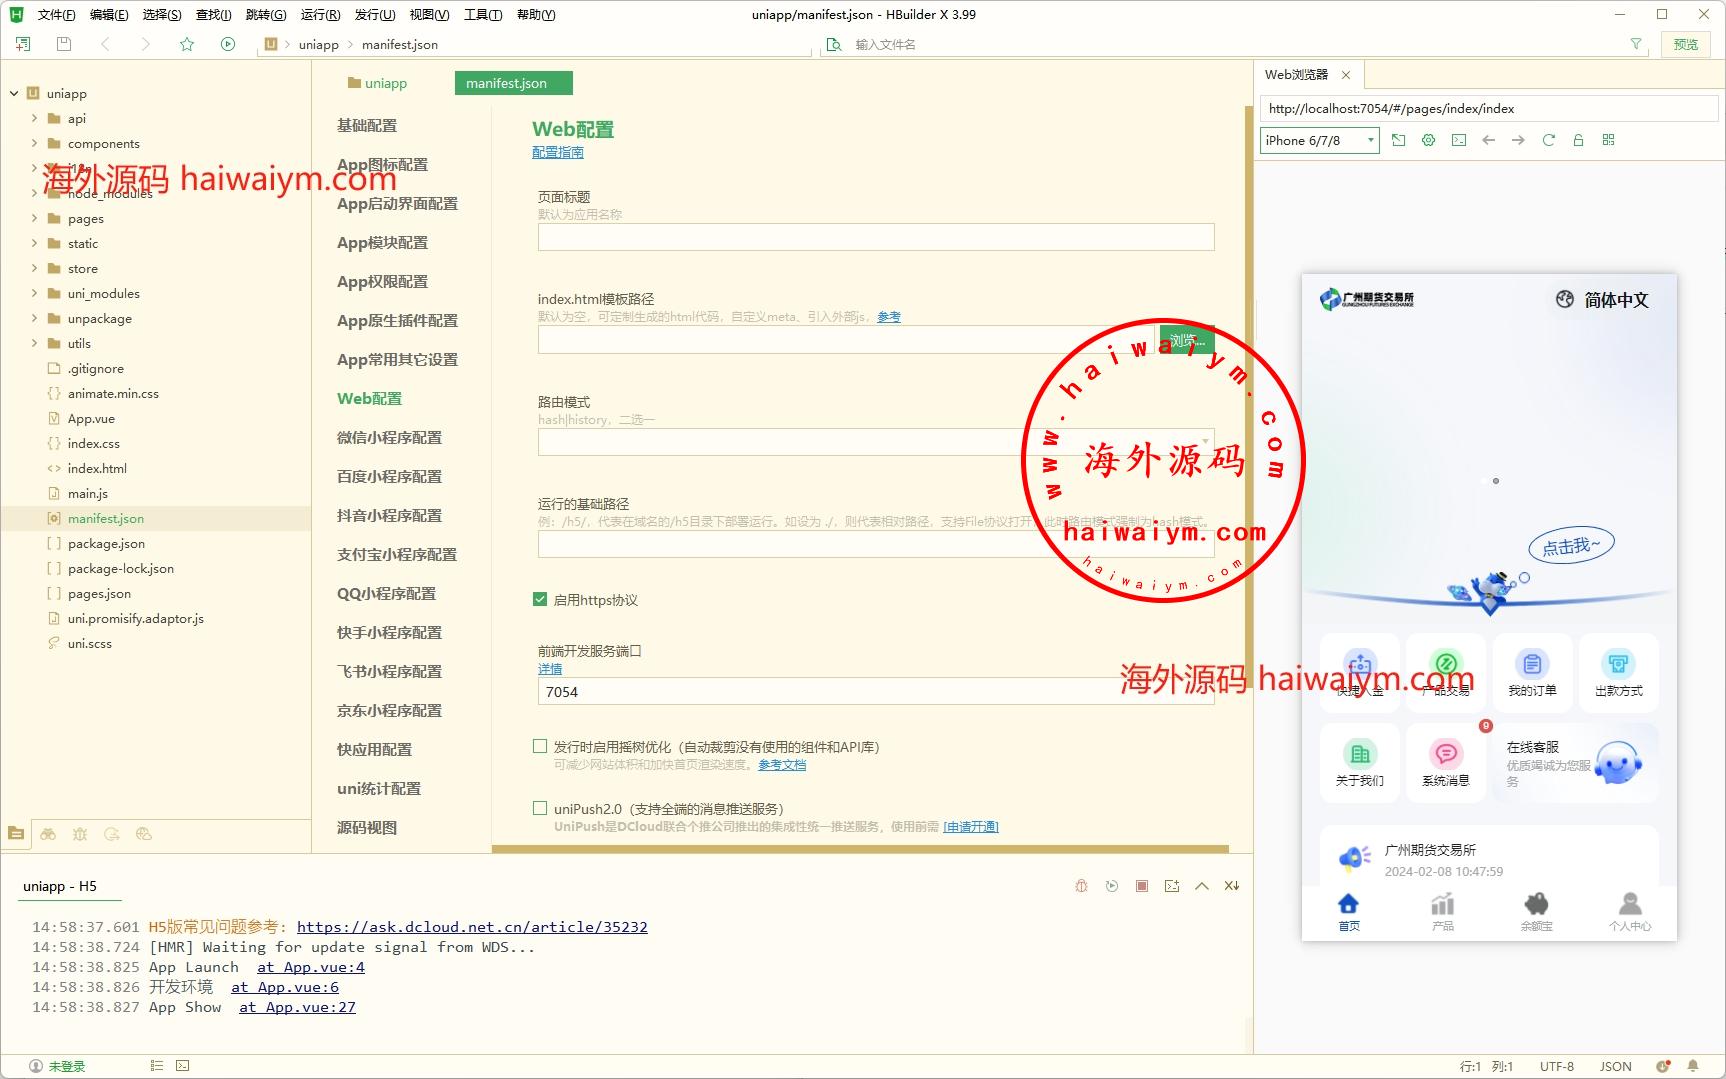Expand the pages folder in project tree

click(34, 218)
